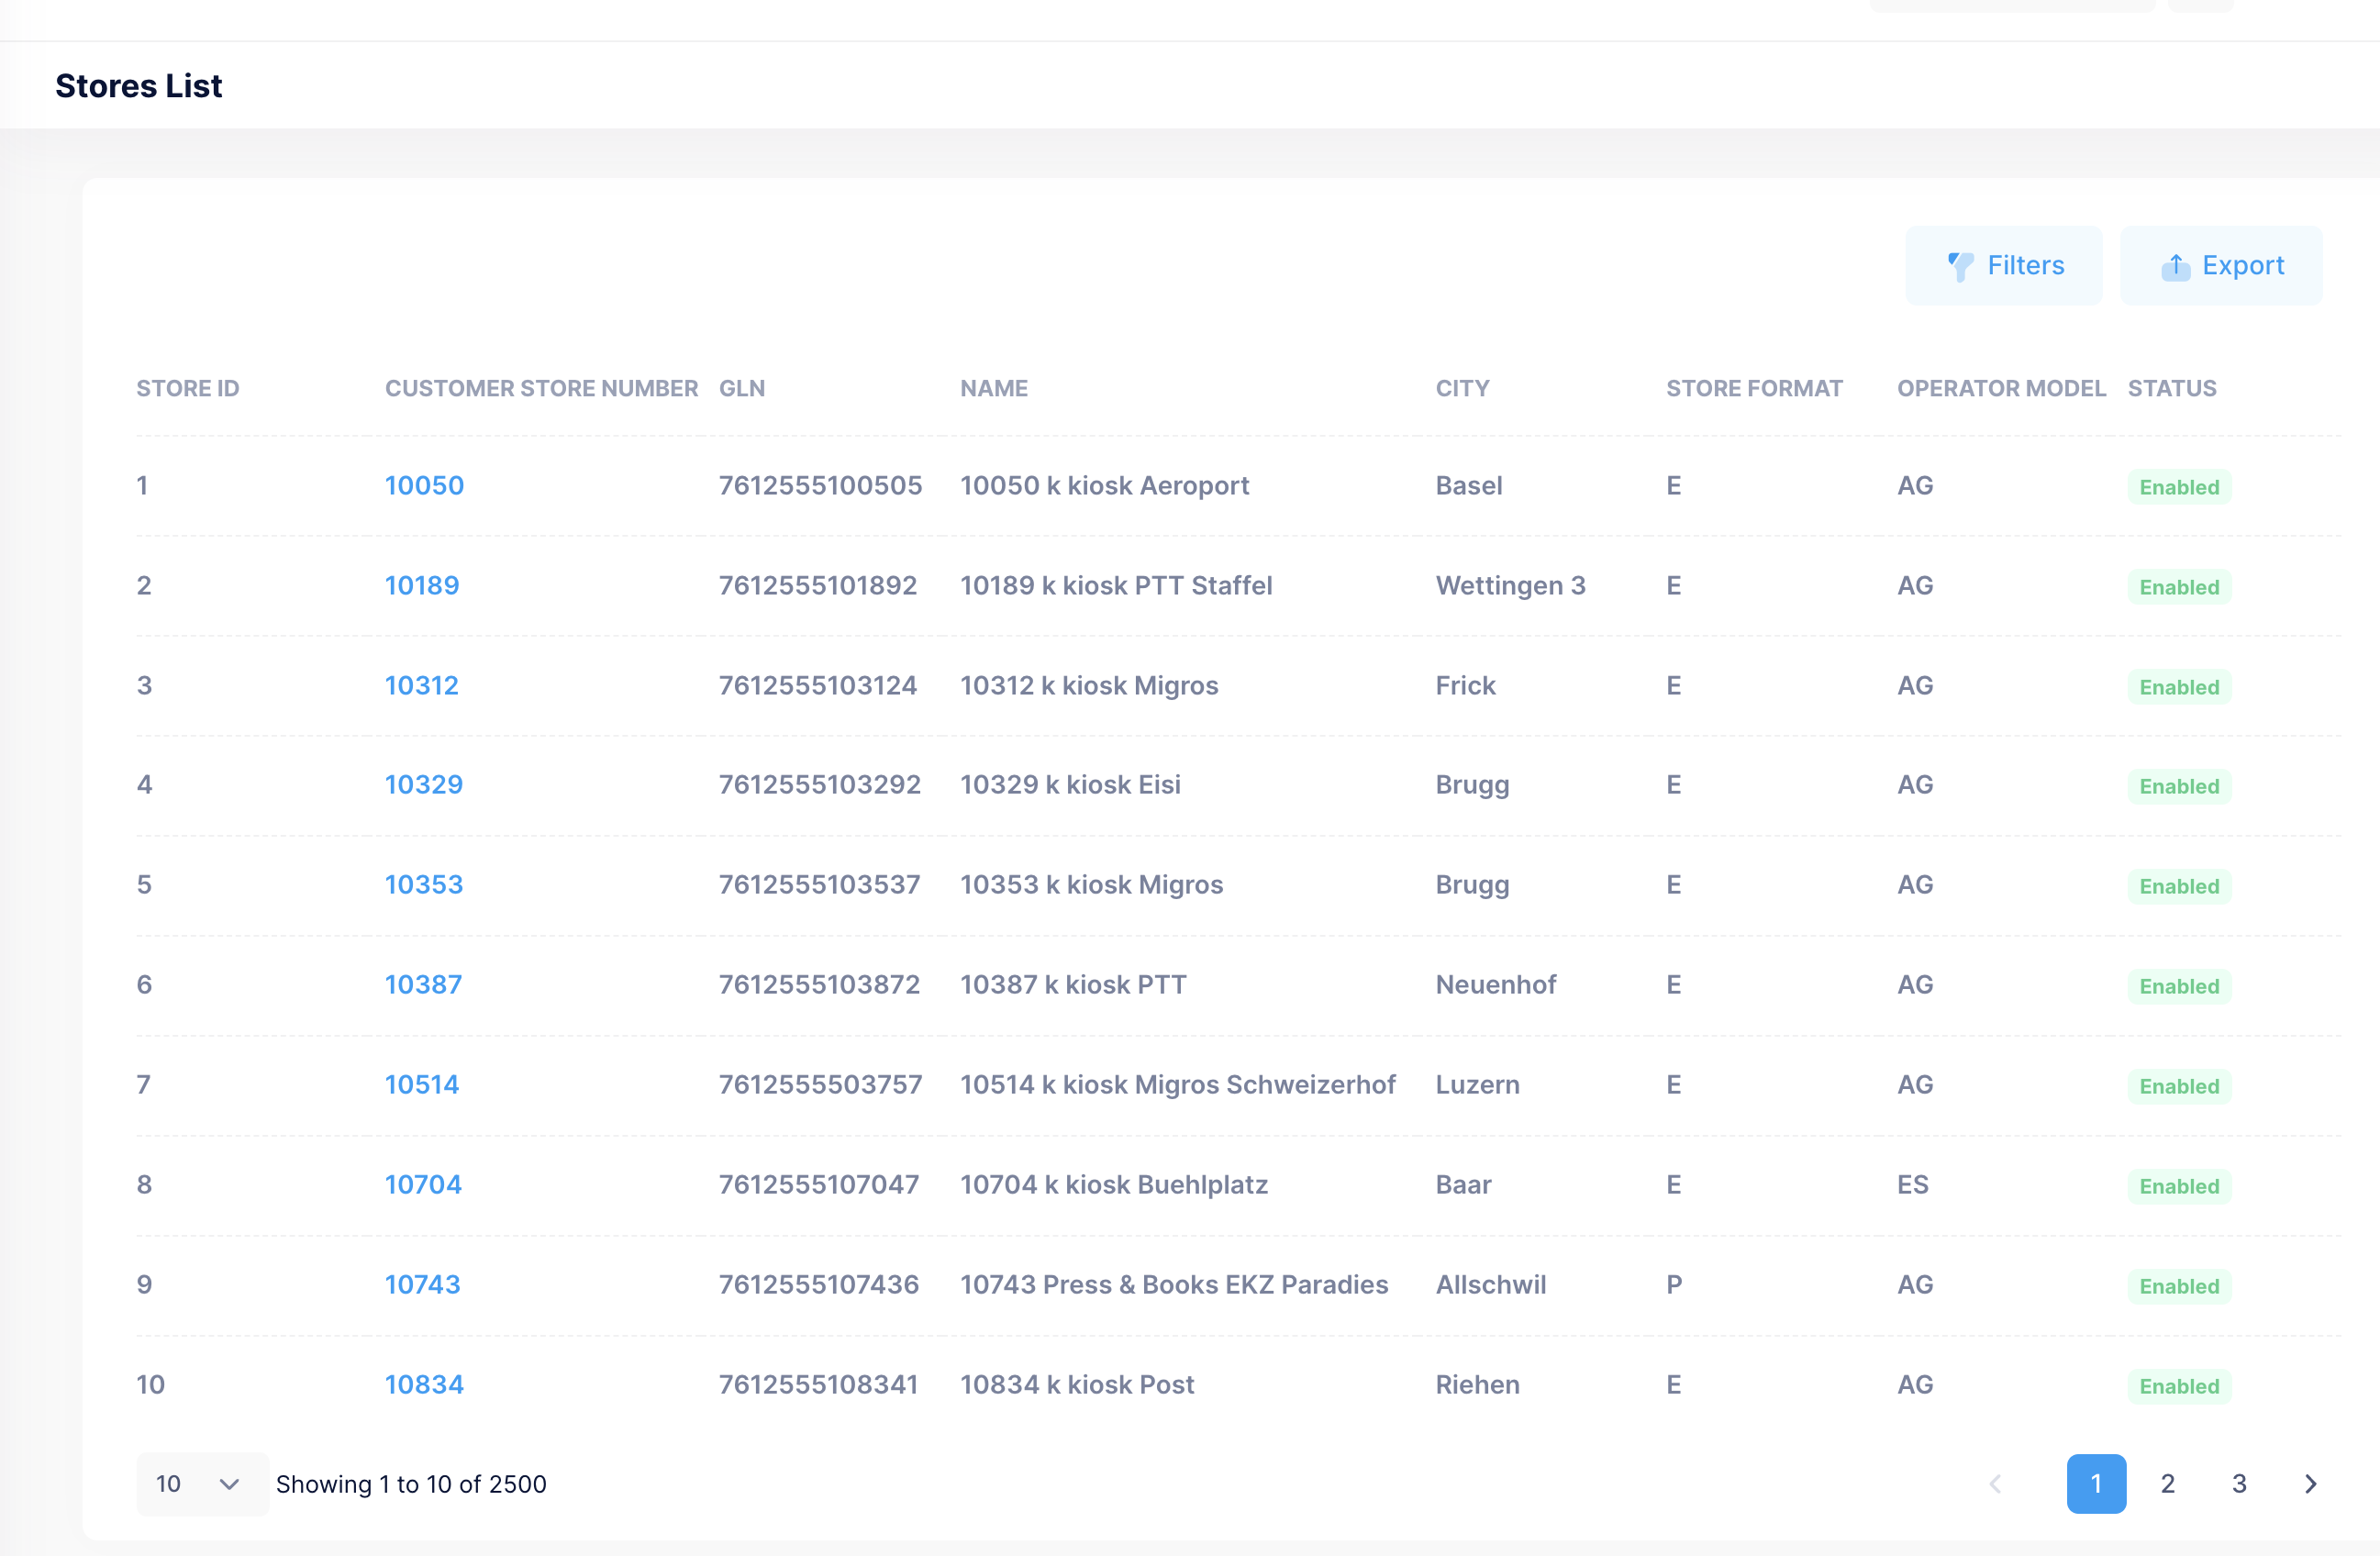Click the NAME column header
Viewport: 2380px width, 1556px height.
[994, 388]
